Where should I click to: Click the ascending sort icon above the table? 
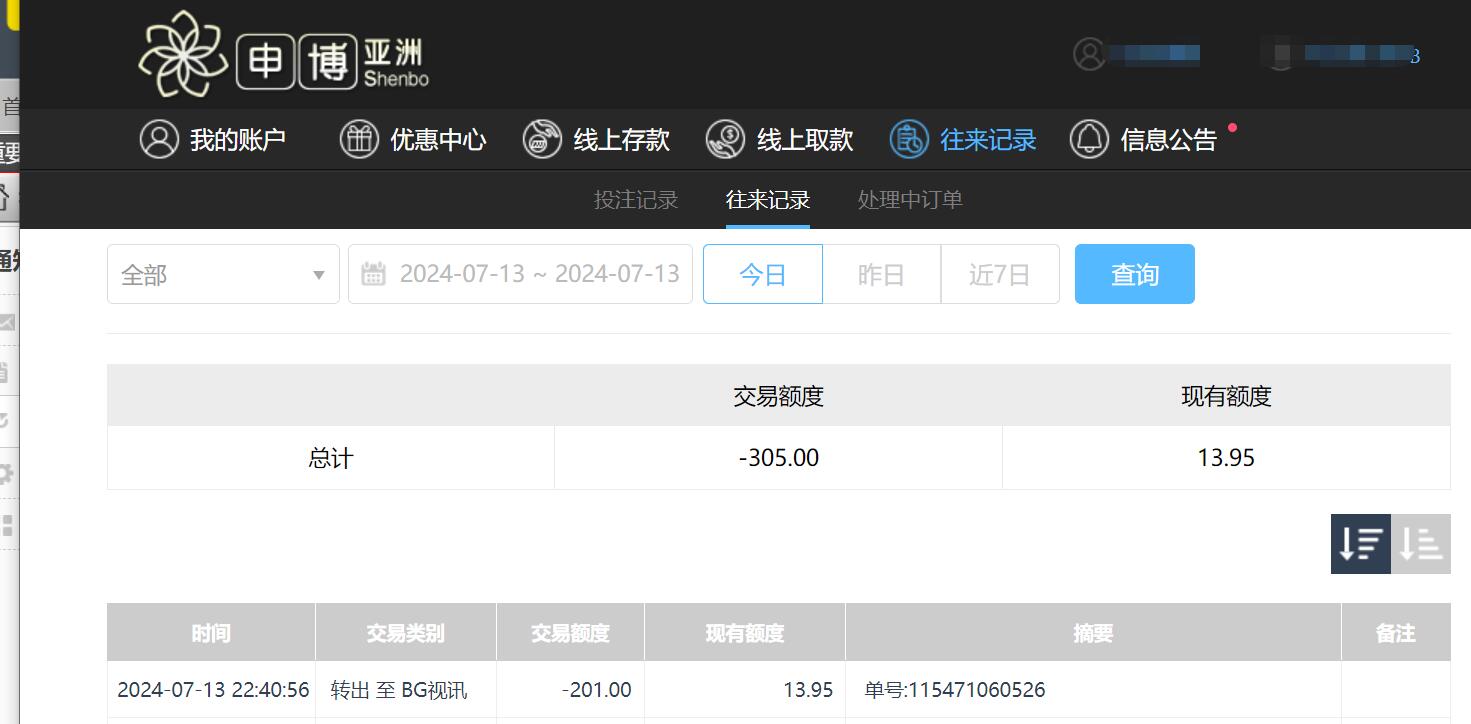(1421, 543)
